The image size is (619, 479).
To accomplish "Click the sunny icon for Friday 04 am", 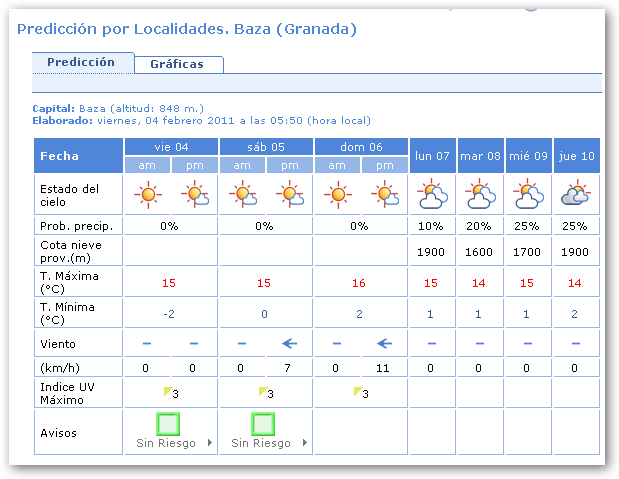I will point(147,194).
